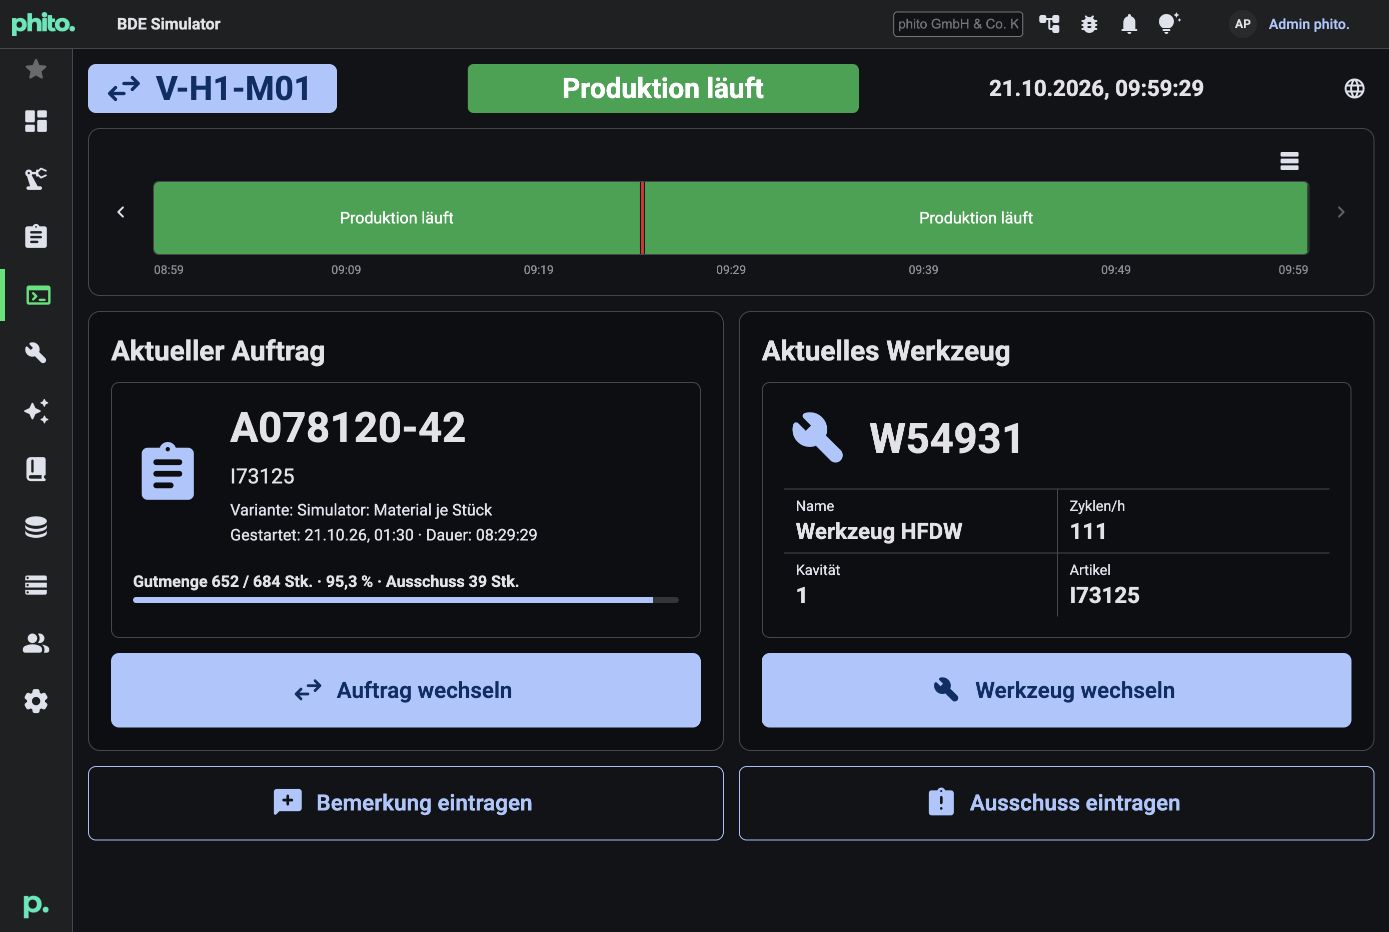Go to previous timeline range with left chevron
Screen dimensions: 1389x932
[121, 212]
